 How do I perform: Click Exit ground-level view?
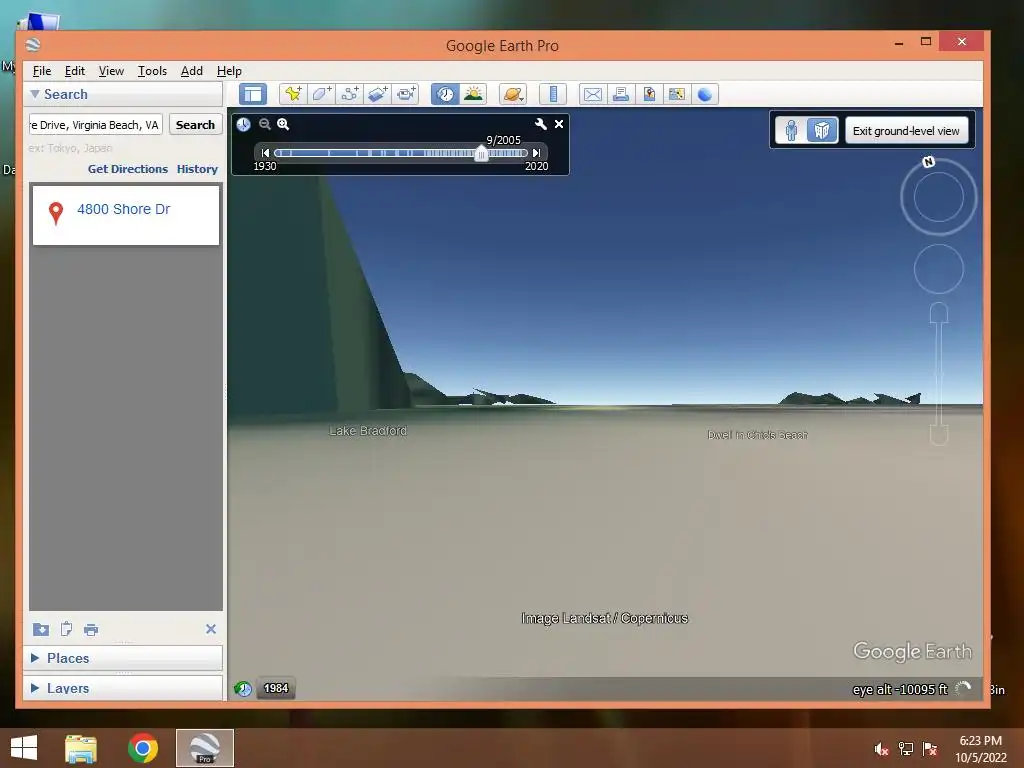click(x=906, y=131)
